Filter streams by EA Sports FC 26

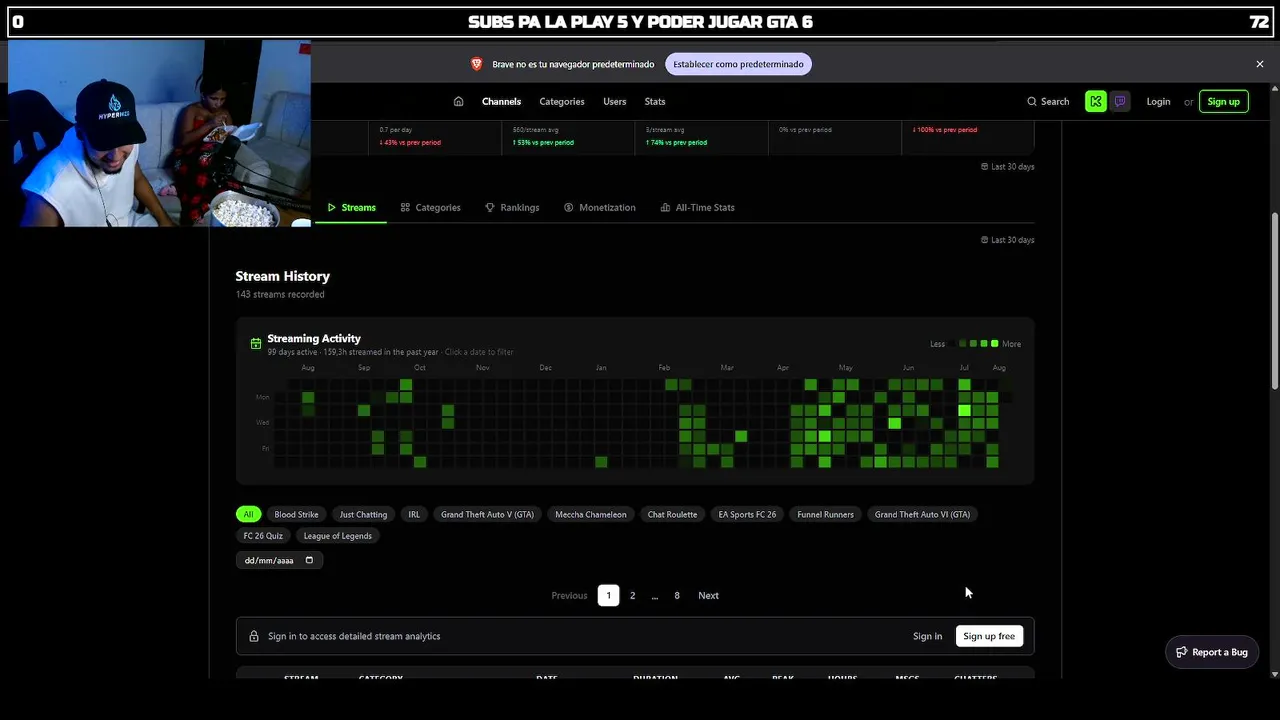pyautogui.click(x=747, y=514)
